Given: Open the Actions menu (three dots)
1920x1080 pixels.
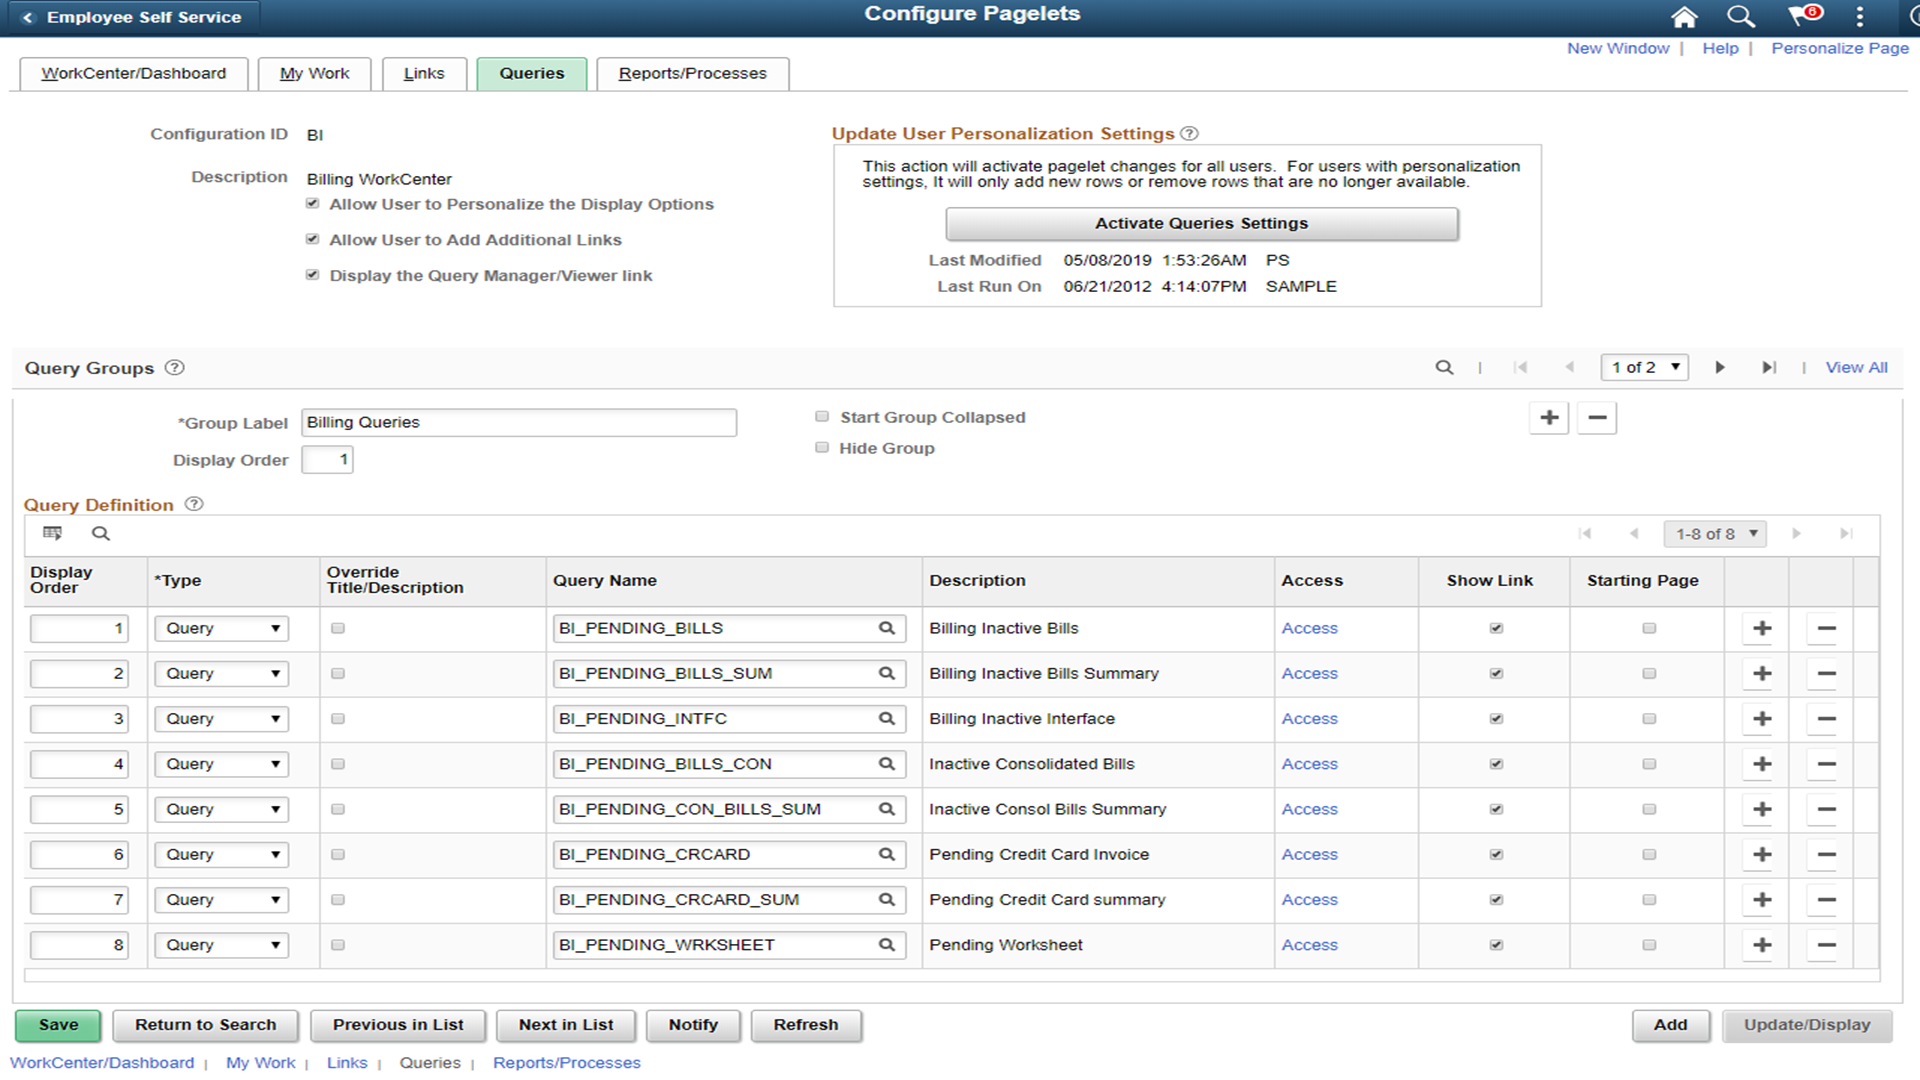Looking at the screenshot, I should (1859, 17).
